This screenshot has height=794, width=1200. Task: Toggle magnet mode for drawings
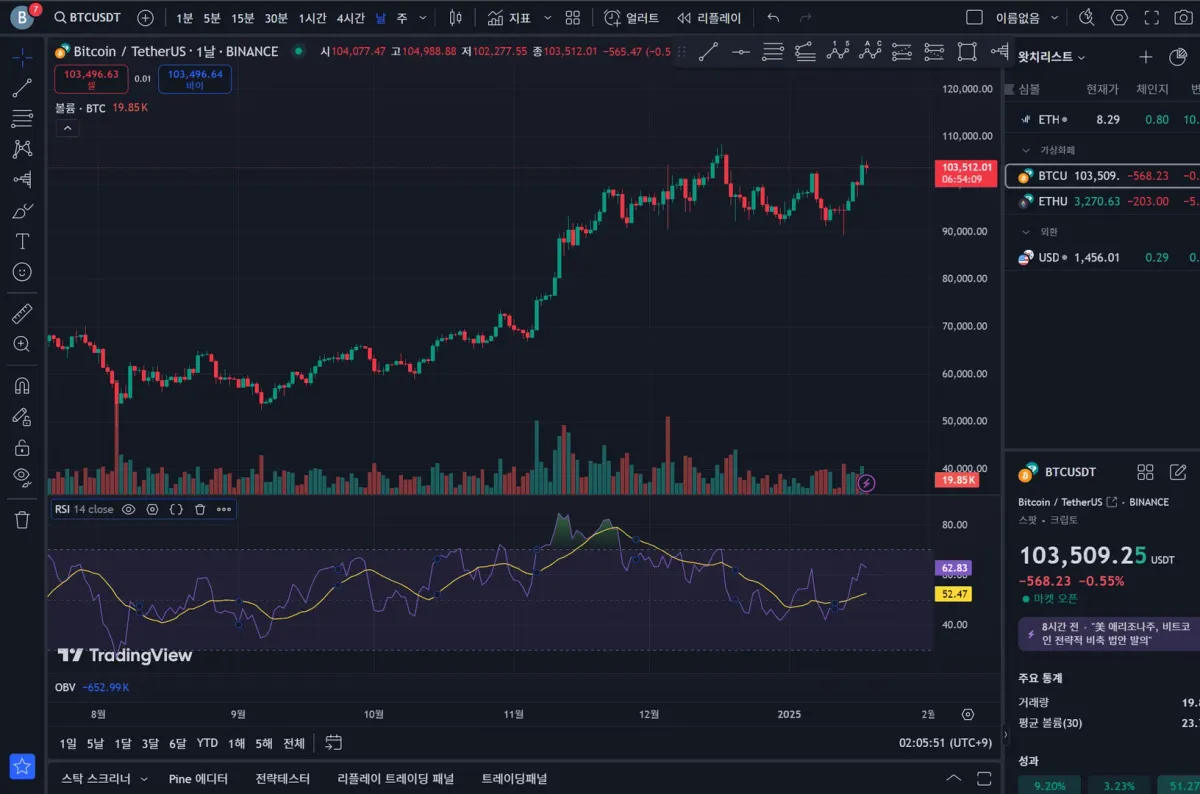pyautogui.click(x=21, y=385)
